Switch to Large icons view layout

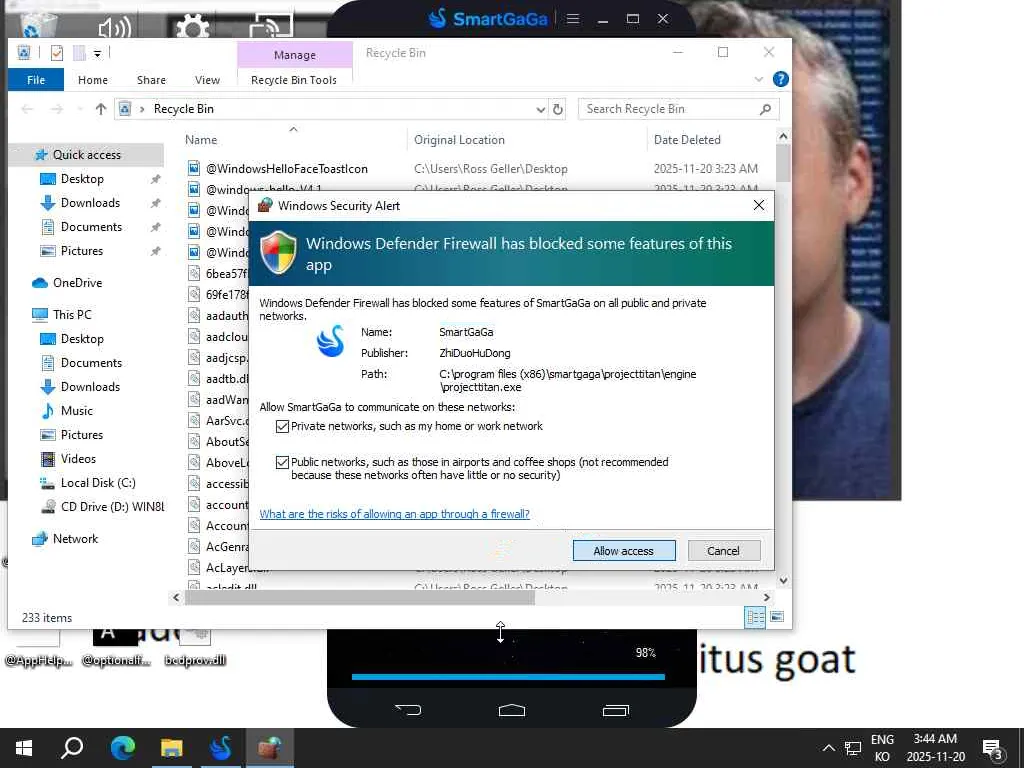(777, 617)
